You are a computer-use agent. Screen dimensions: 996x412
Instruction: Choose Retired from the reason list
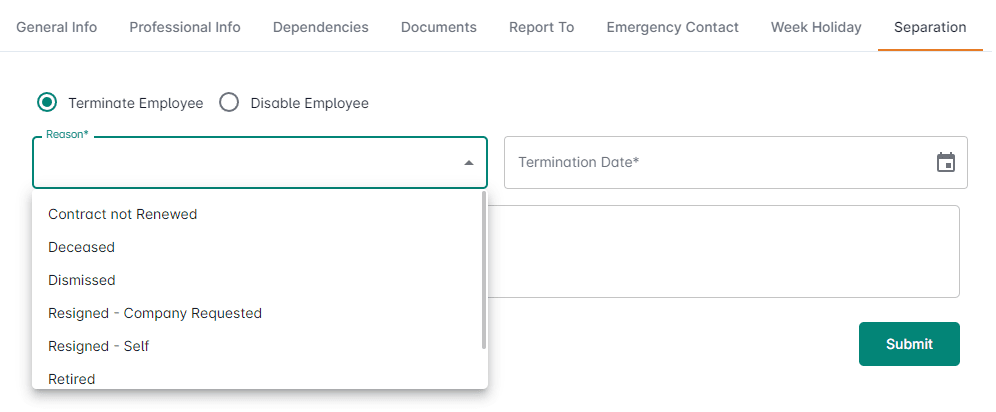coord(72,378)
